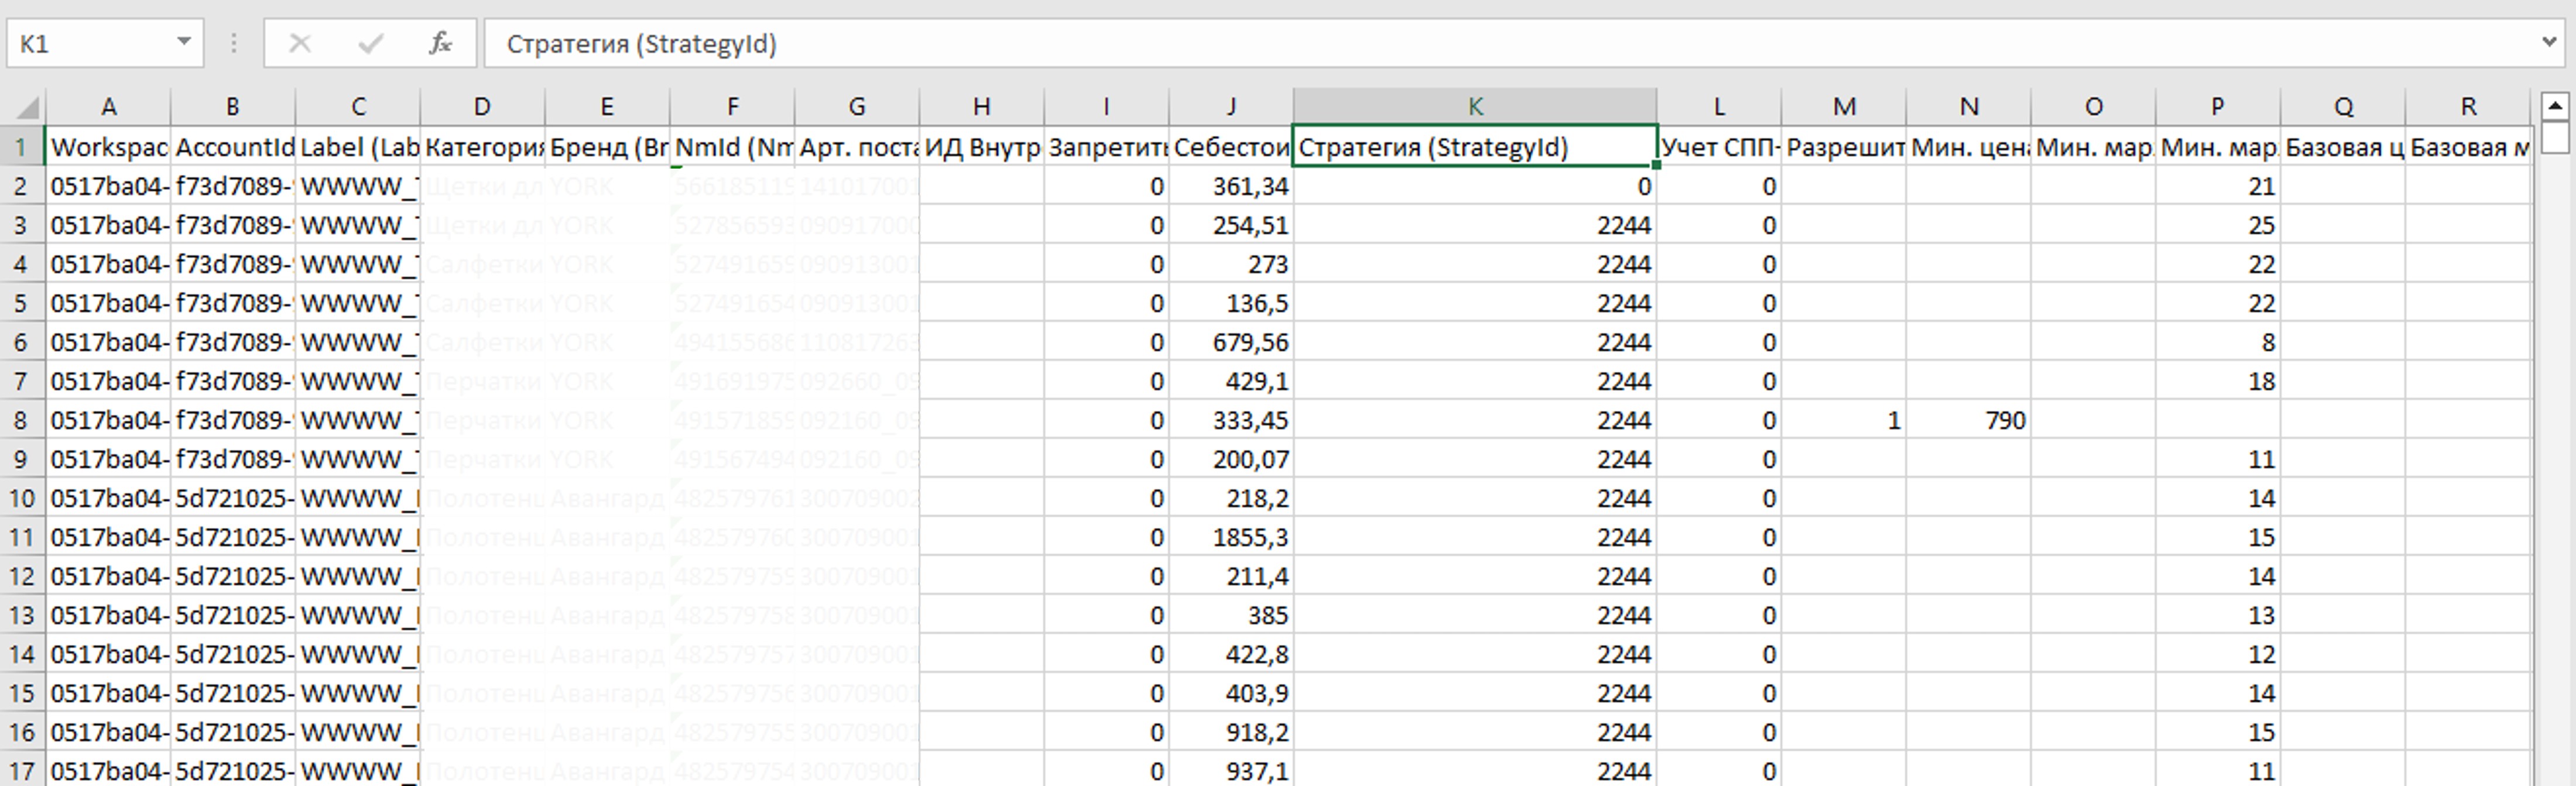Viewport: 2576px width, 786px height.
Task: Open the Name Box dropdown arrow
Action: [x=184, y=42]
